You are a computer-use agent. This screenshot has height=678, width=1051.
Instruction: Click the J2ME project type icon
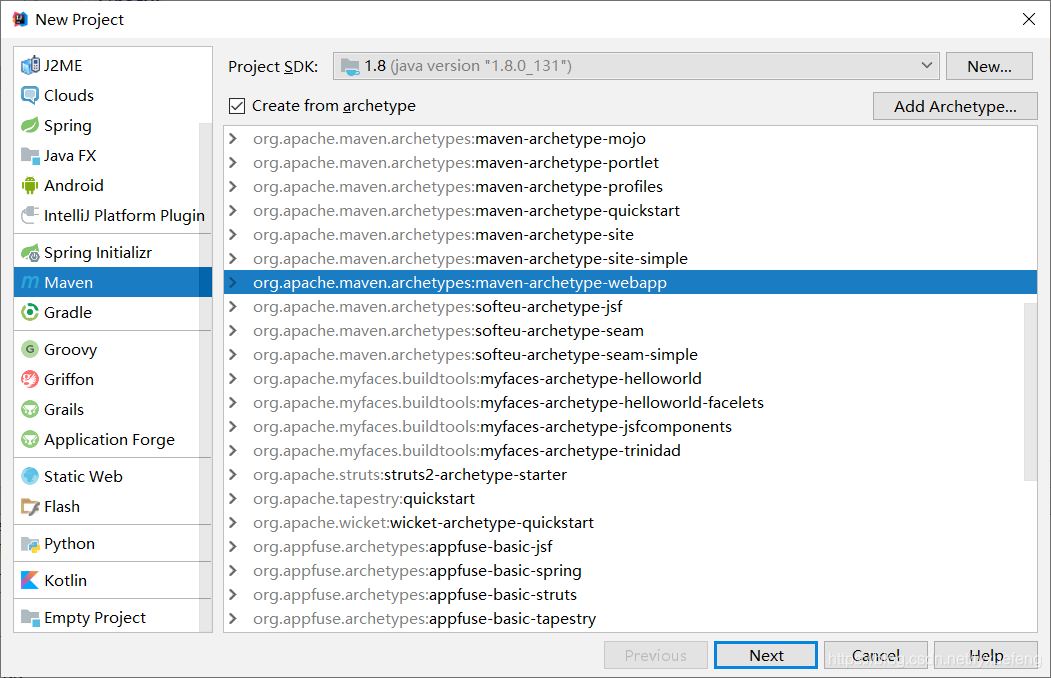tap(30, 66)
